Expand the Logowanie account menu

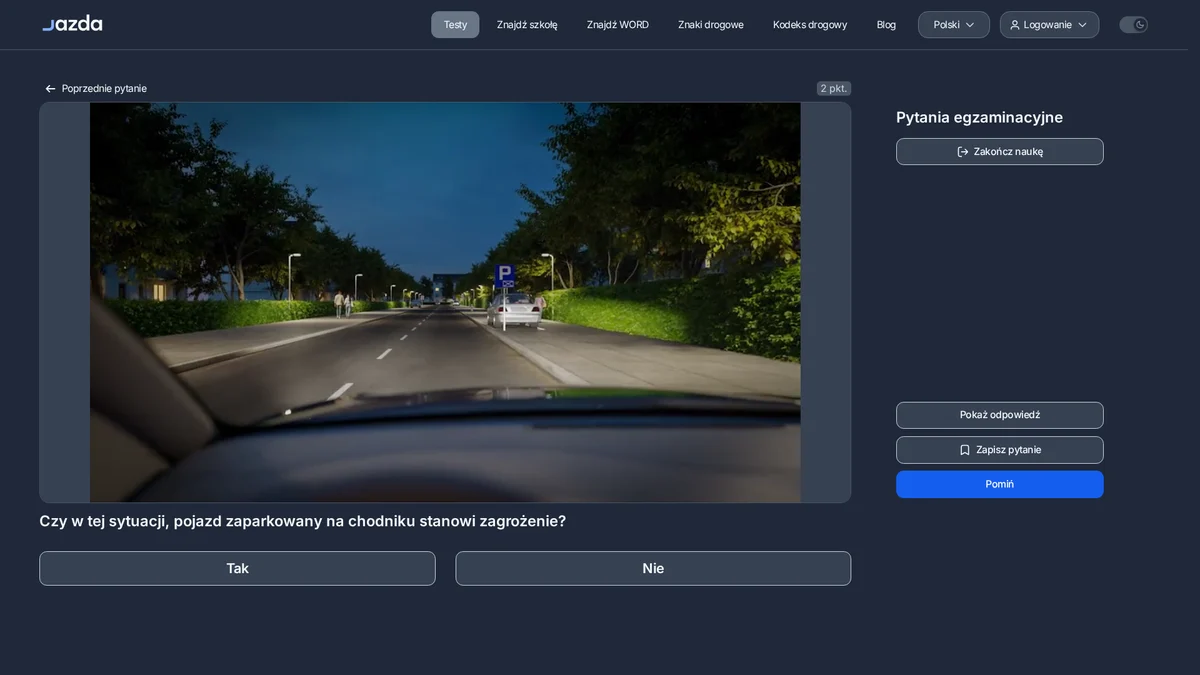[x=1049, y=25]
